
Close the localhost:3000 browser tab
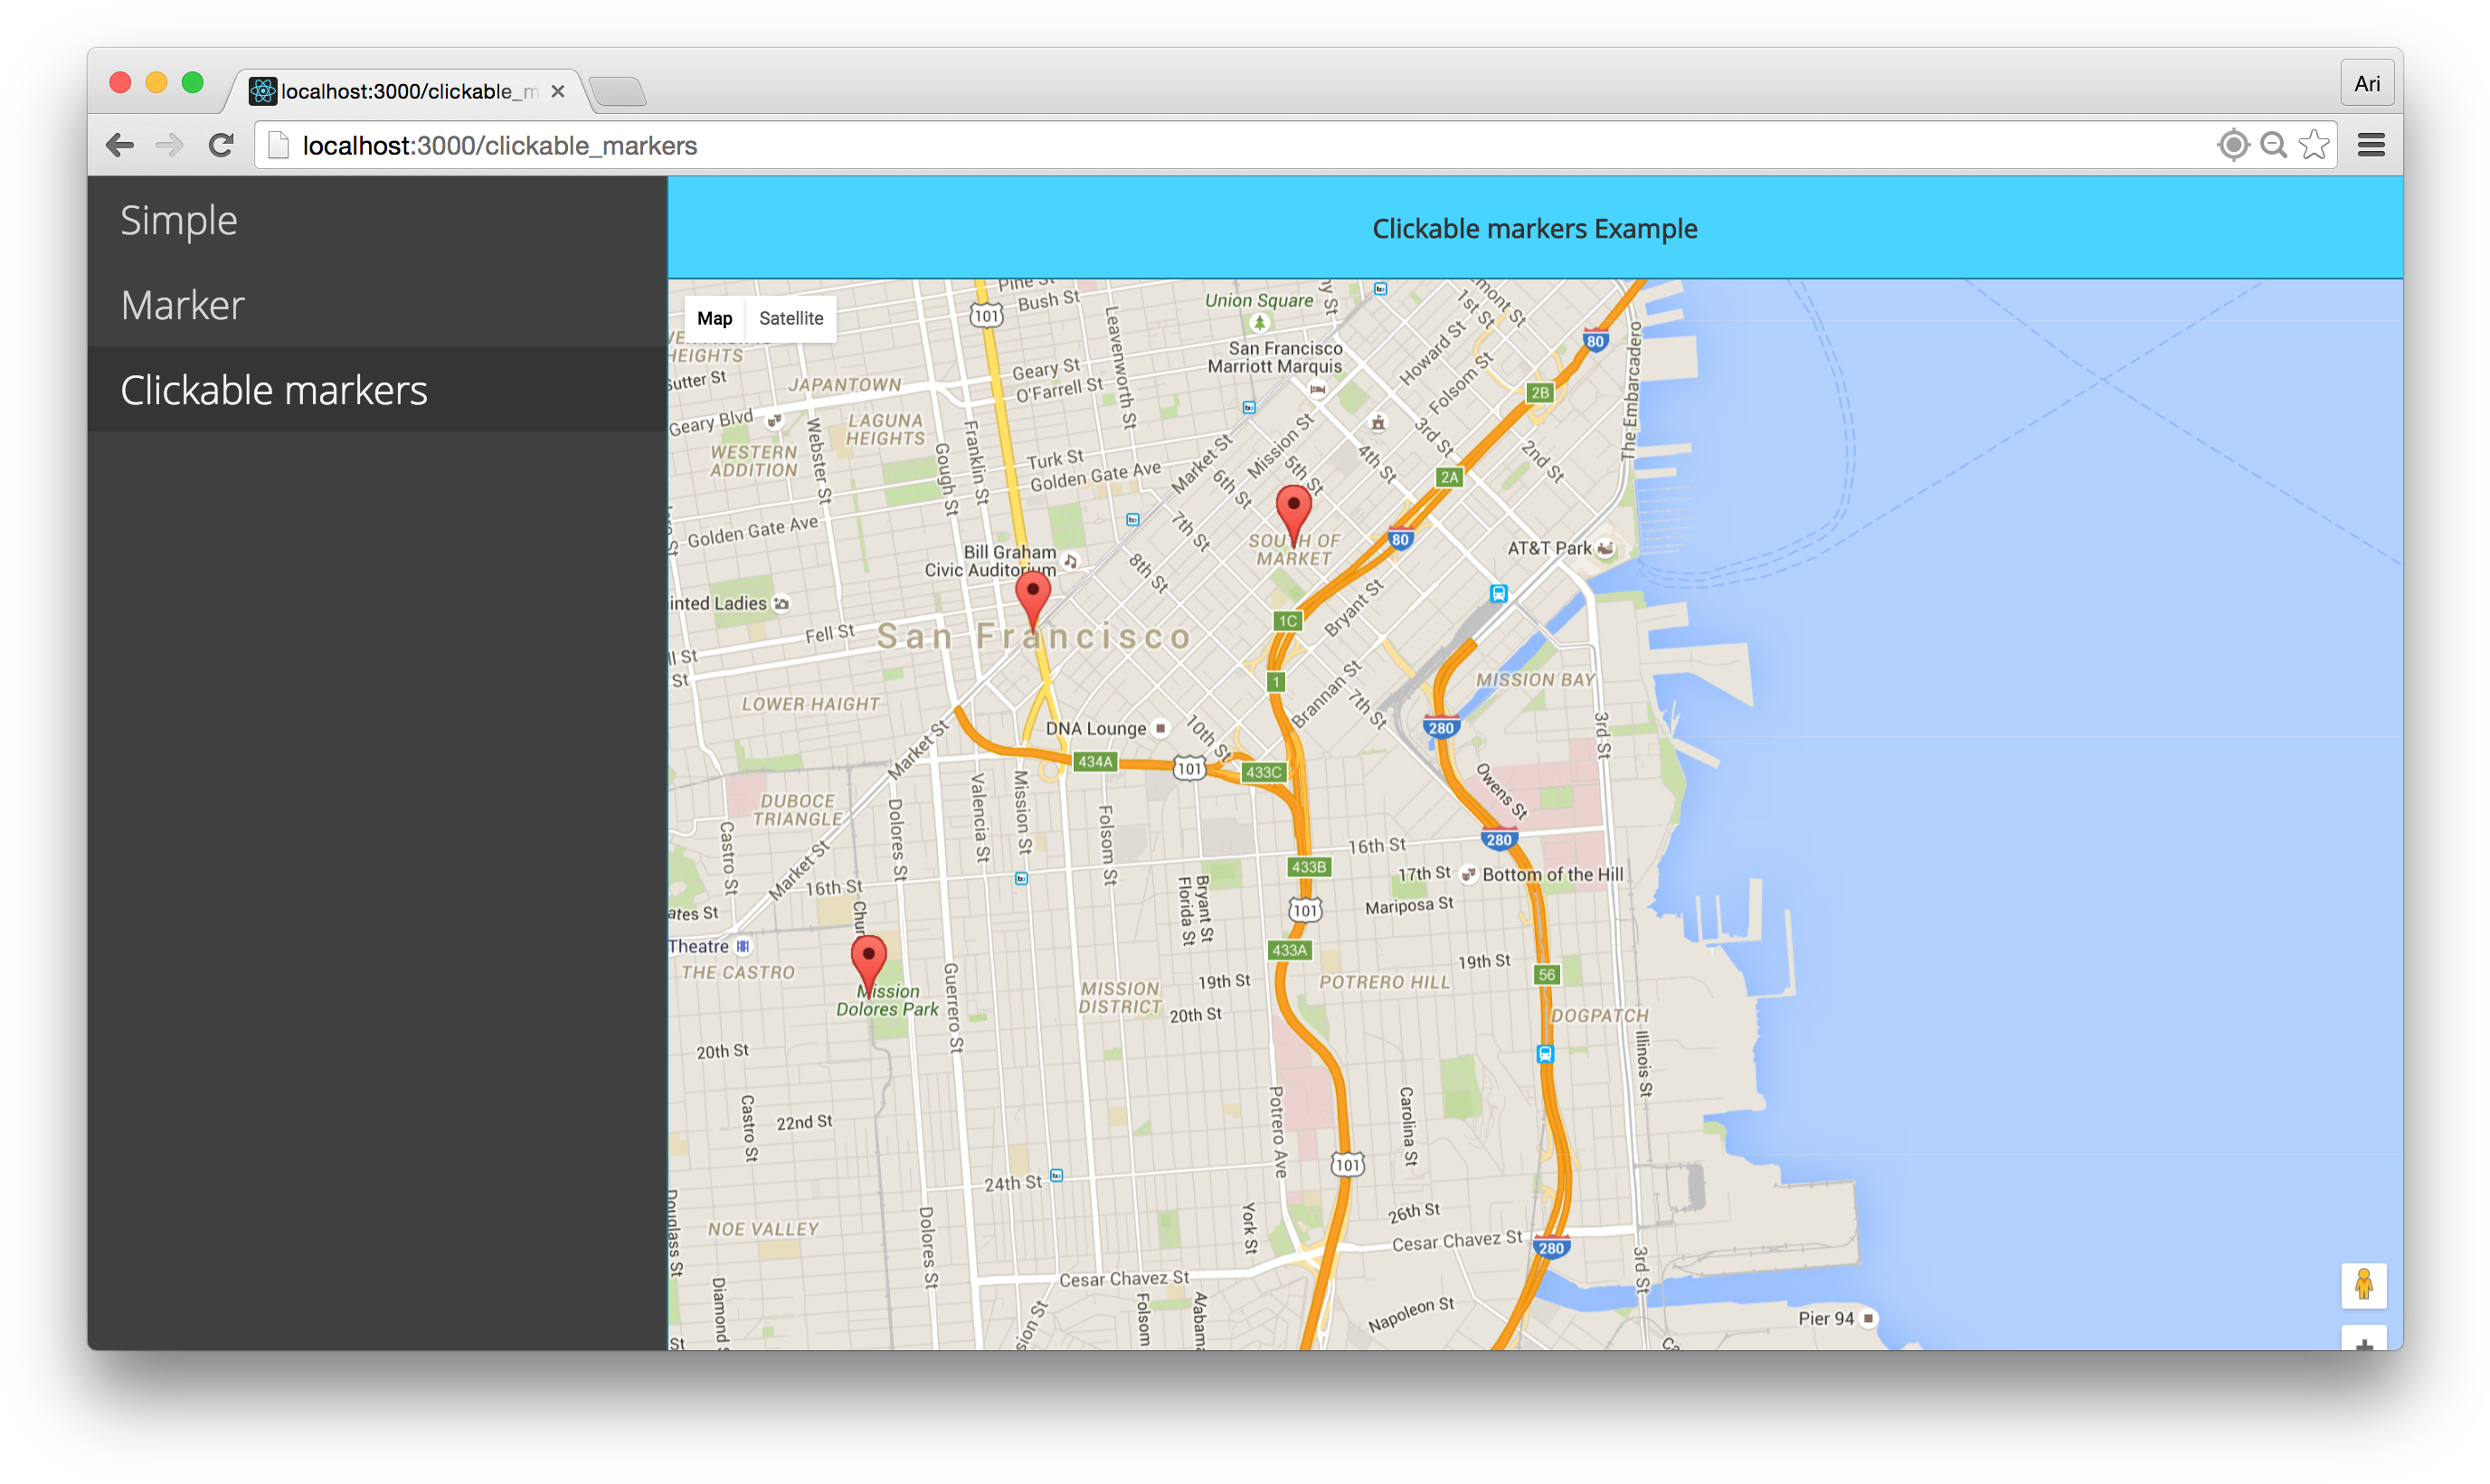(558, 92)
